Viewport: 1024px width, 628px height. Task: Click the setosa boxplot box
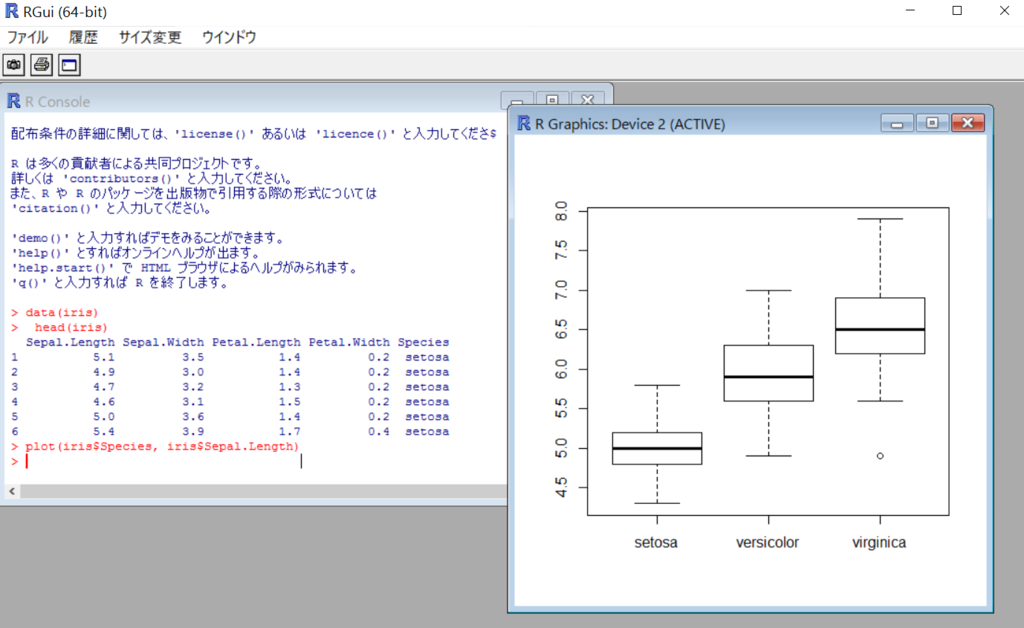tap(657, 448)
